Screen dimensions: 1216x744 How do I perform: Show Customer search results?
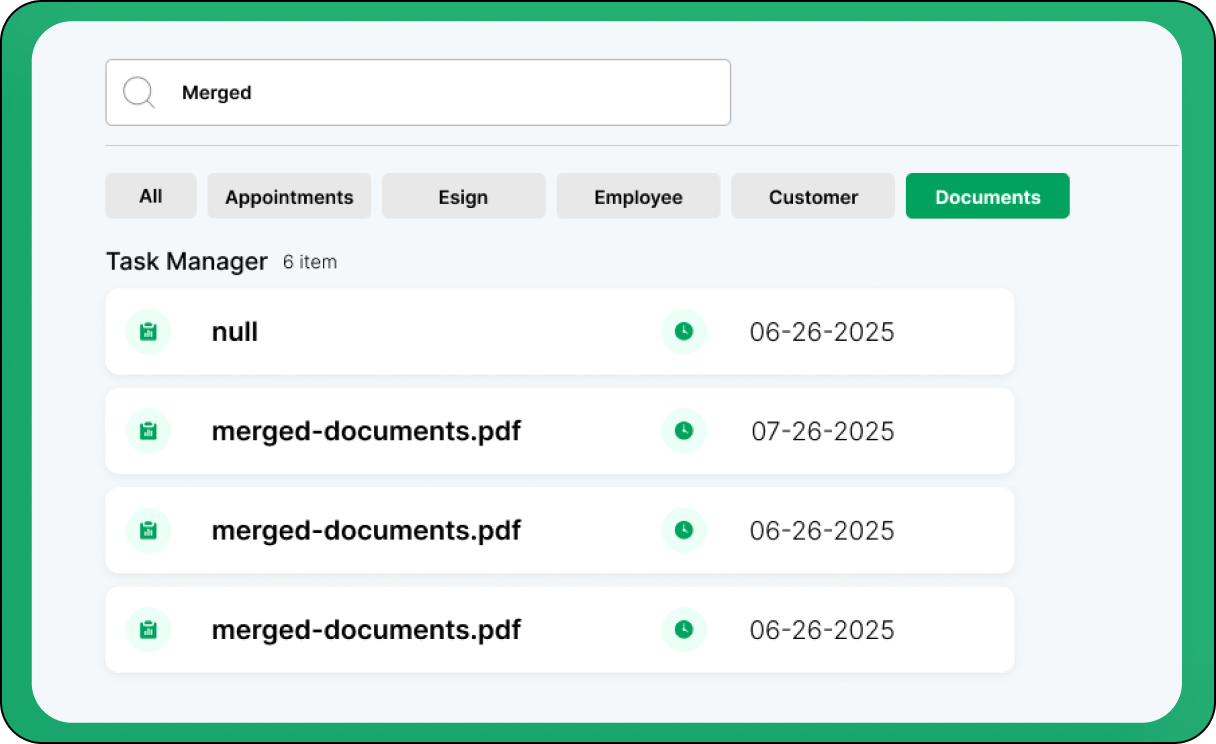[813, 196]
